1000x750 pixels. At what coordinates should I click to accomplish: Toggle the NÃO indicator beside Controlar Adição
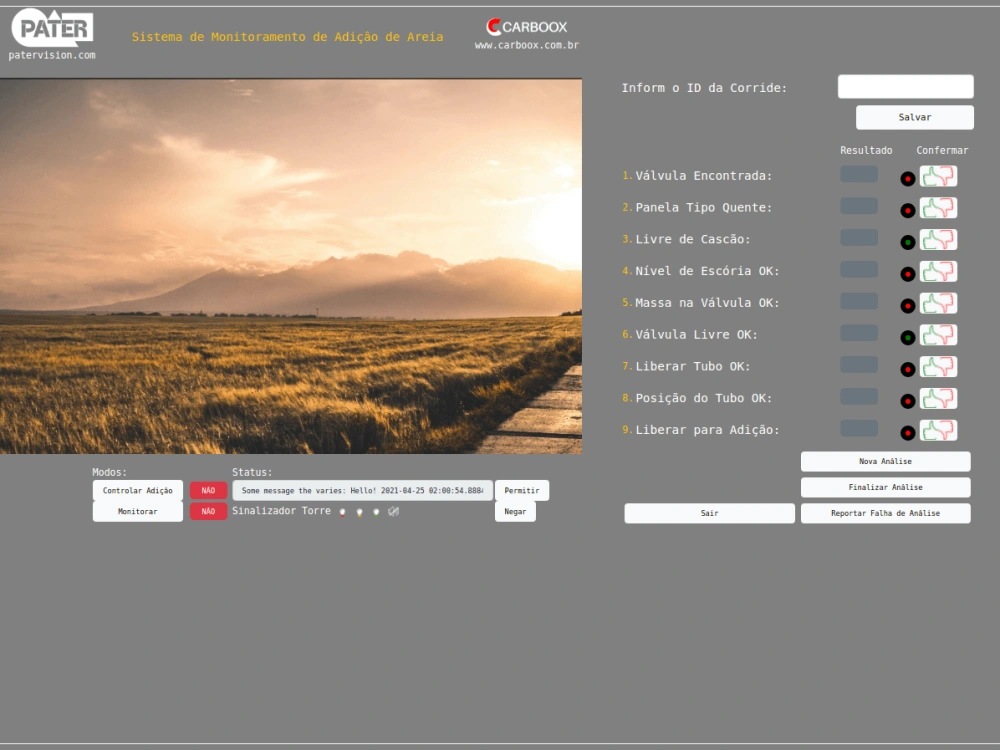(208, 490)
